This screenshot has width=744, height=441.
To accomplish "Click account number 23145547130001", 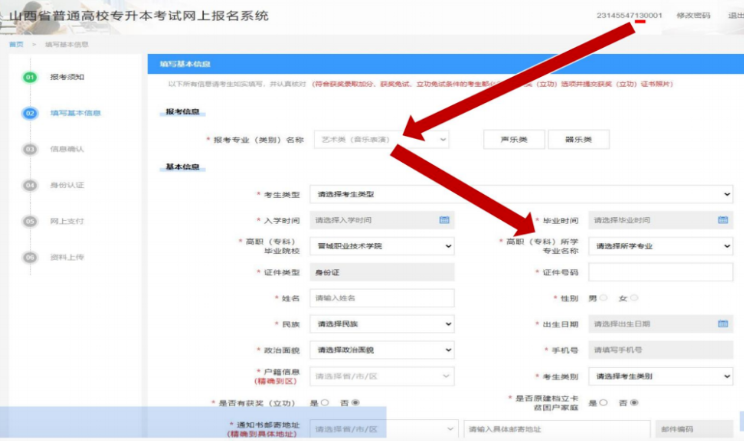I will (x=629, y=15).
